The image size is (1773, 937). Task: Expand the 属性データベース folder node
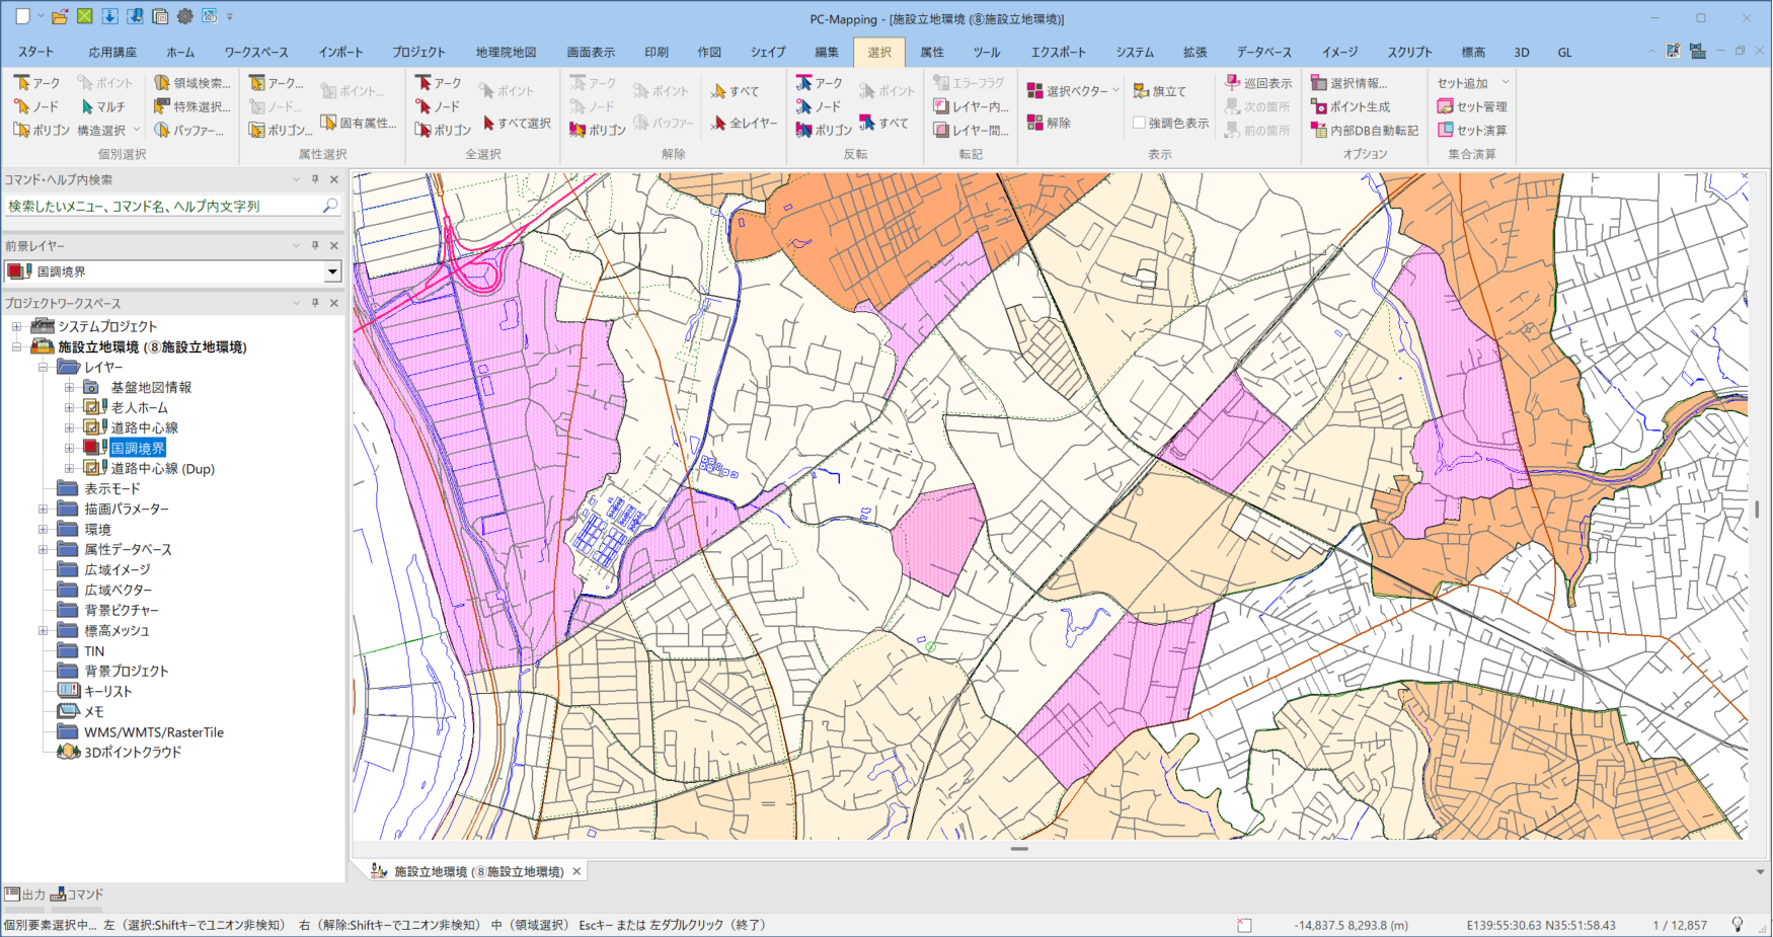(43, 550)
